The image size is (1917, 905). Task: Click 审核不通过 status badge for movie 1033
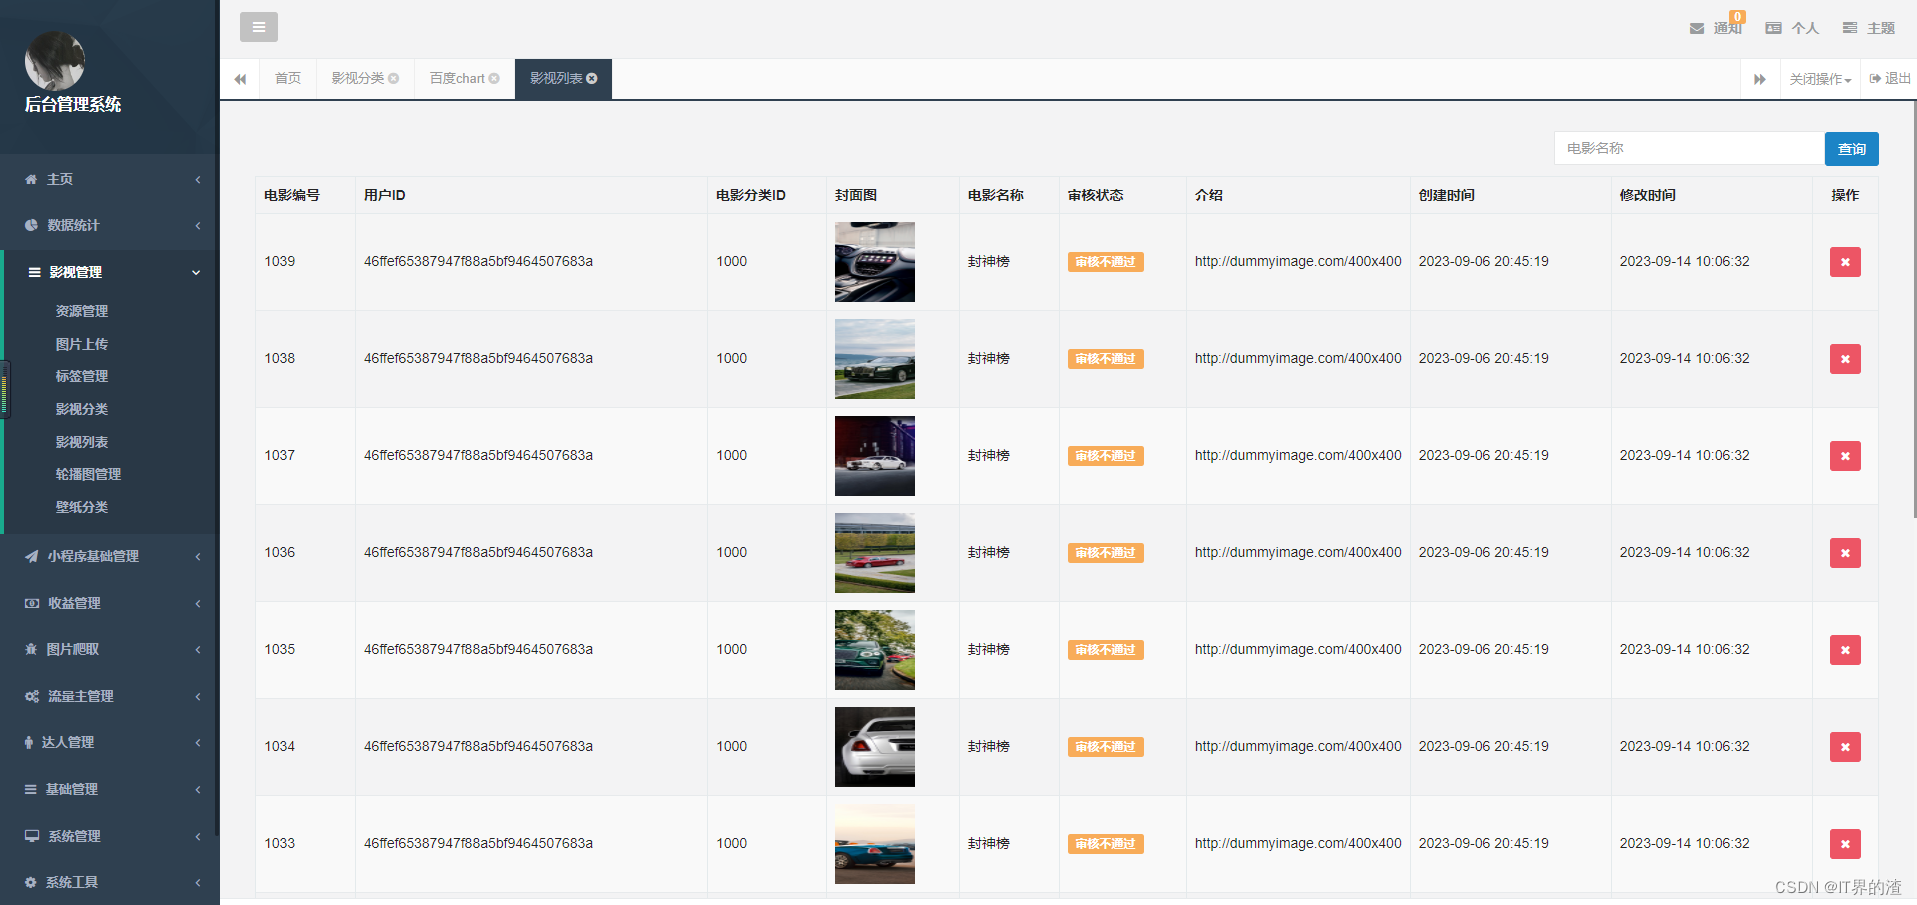(x=1105, y=844)
